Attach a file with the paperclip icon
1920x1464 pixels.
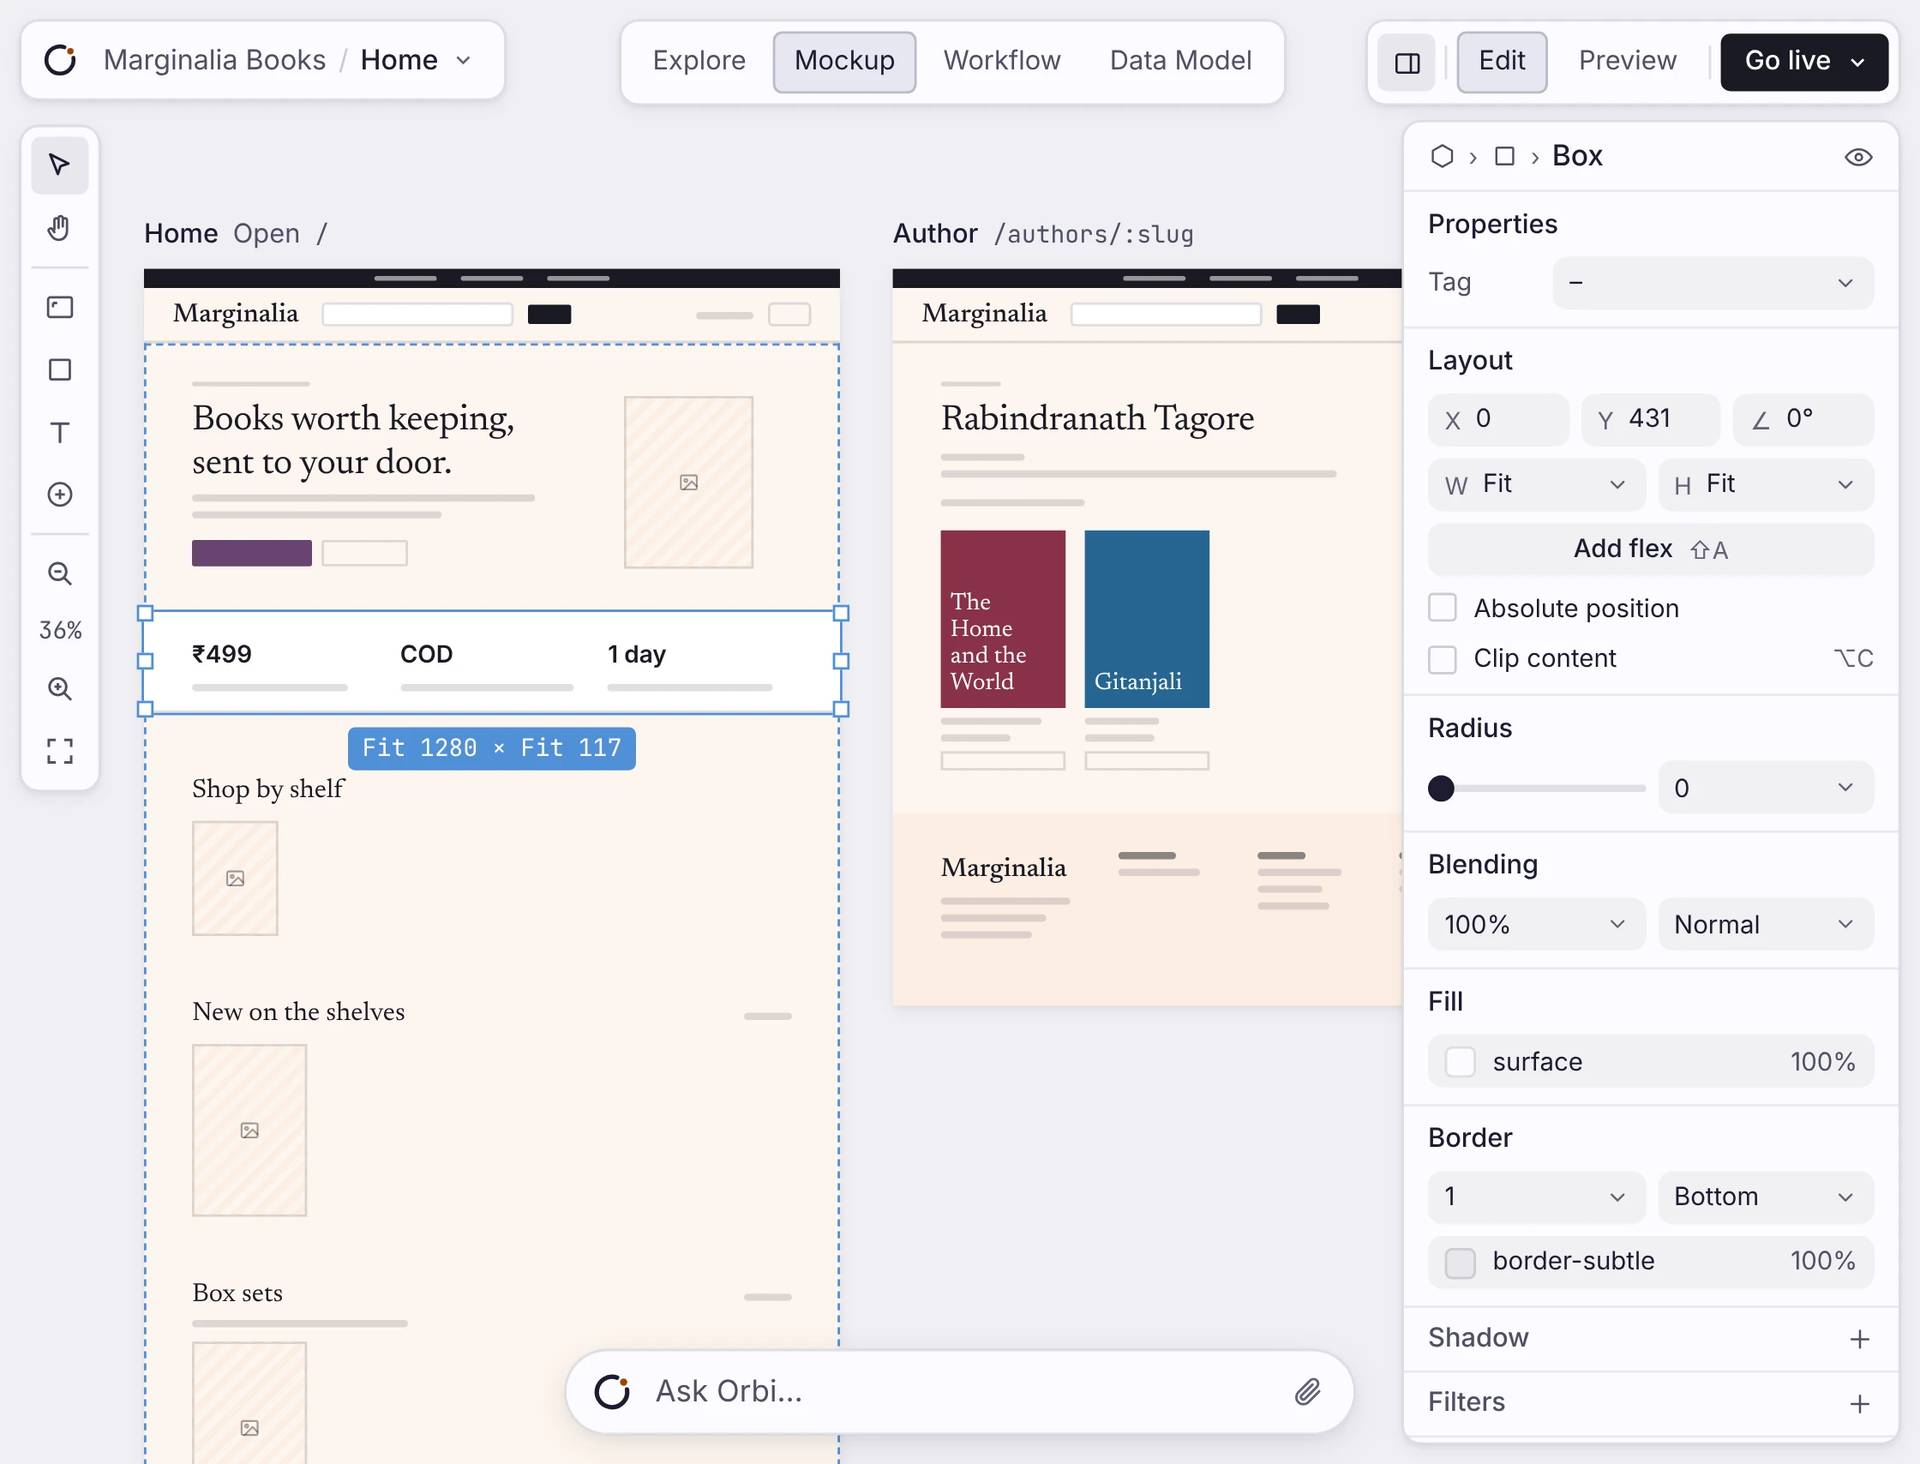(1308, 1392)
